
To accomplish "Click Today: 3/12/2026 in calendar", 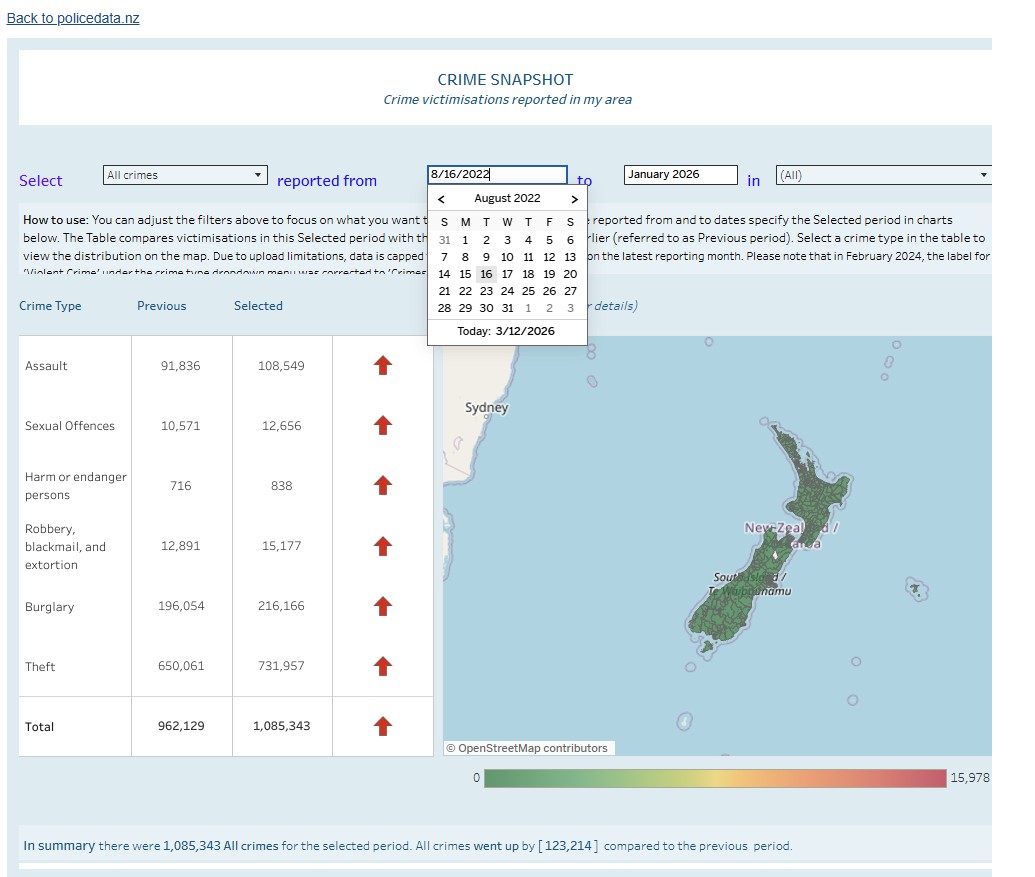I will click(x=506, y=331).
